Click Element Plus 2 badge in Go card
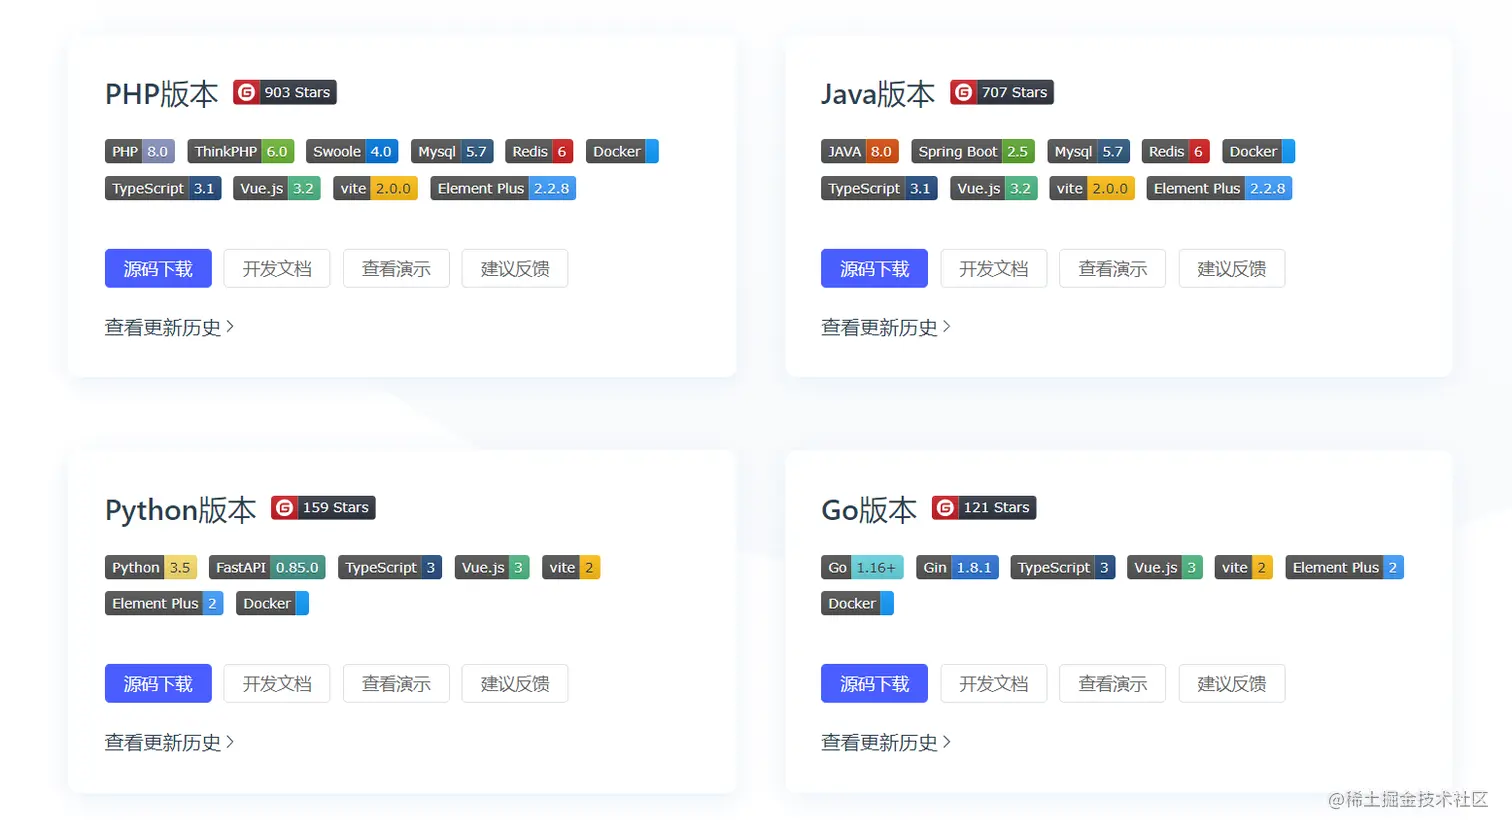1512x833 pixels. pos(1345,567)
